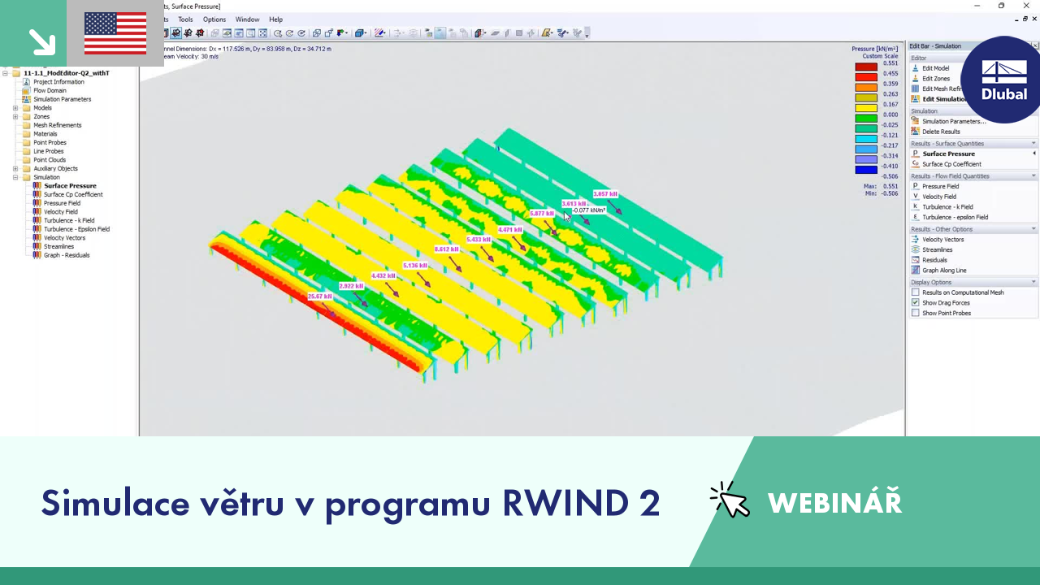Click the Delete Results icon
The width and height of the screenshot is (1040, 585).
point(915,131)
